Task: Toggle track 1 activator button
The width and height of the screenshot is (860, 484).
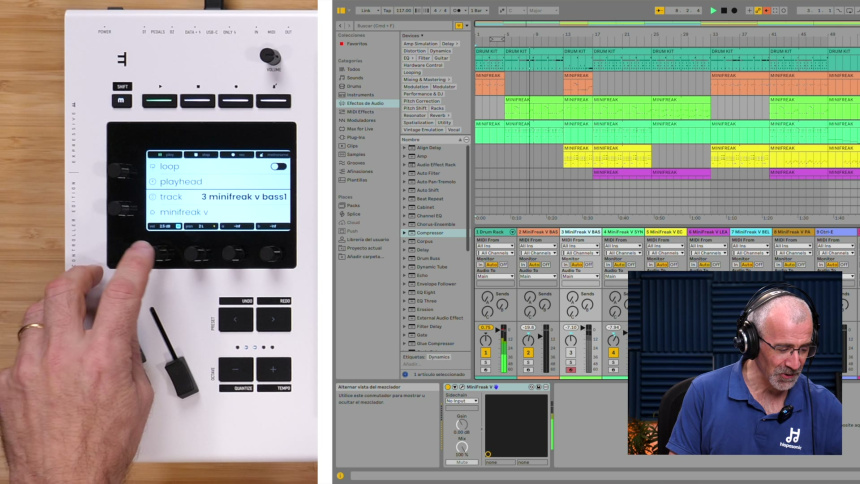Action: click(485, 353)
